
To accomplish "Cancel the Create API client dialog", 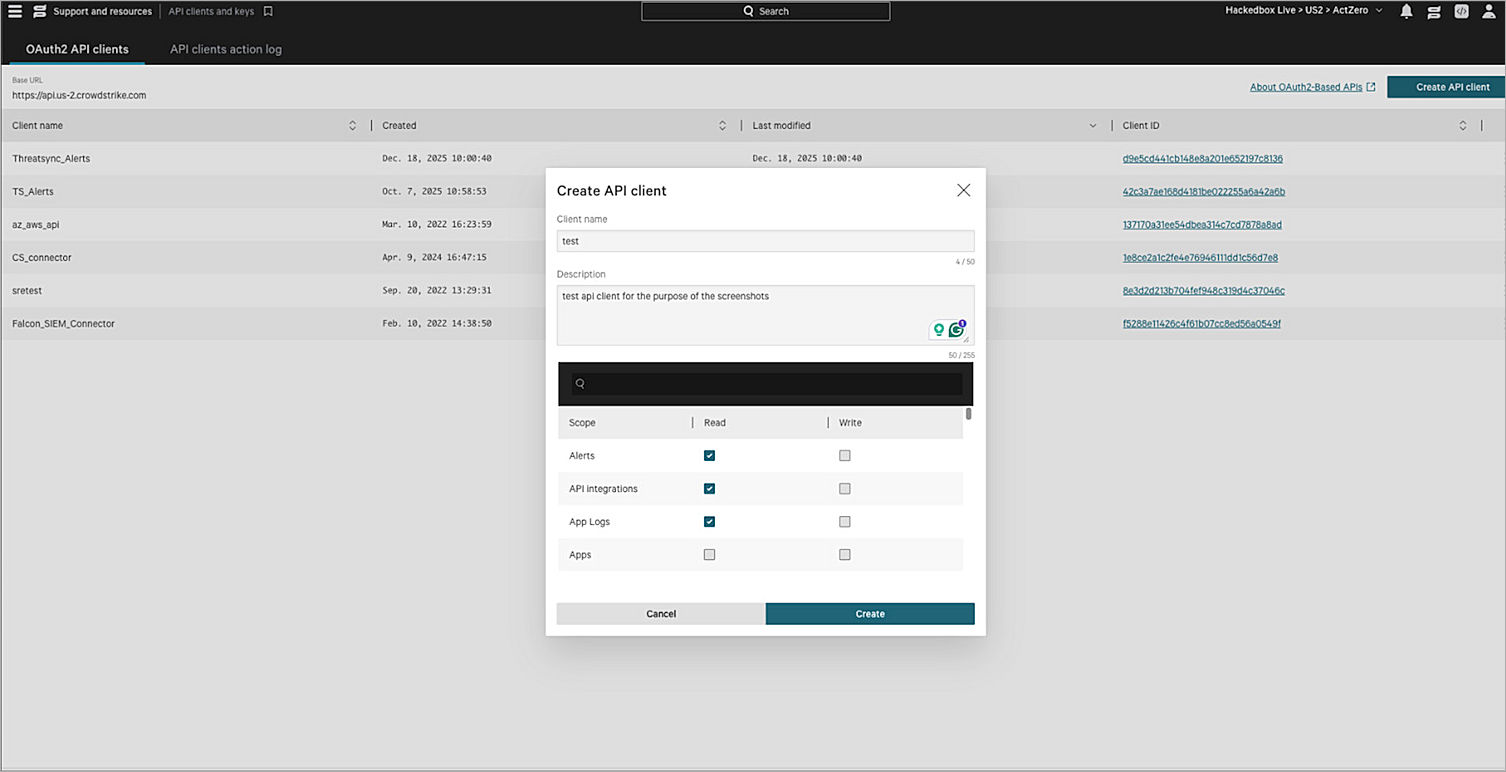I will tap(661, 614).
